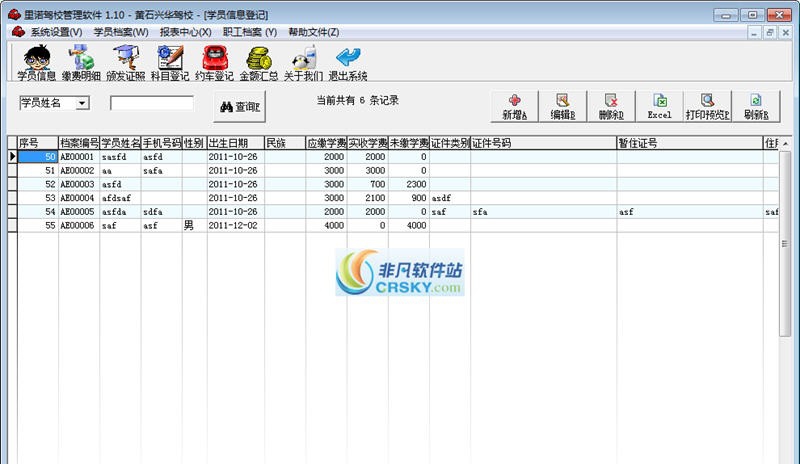Click the search text input box
Viewport: 800px width, 464px height.
point(152,103)
